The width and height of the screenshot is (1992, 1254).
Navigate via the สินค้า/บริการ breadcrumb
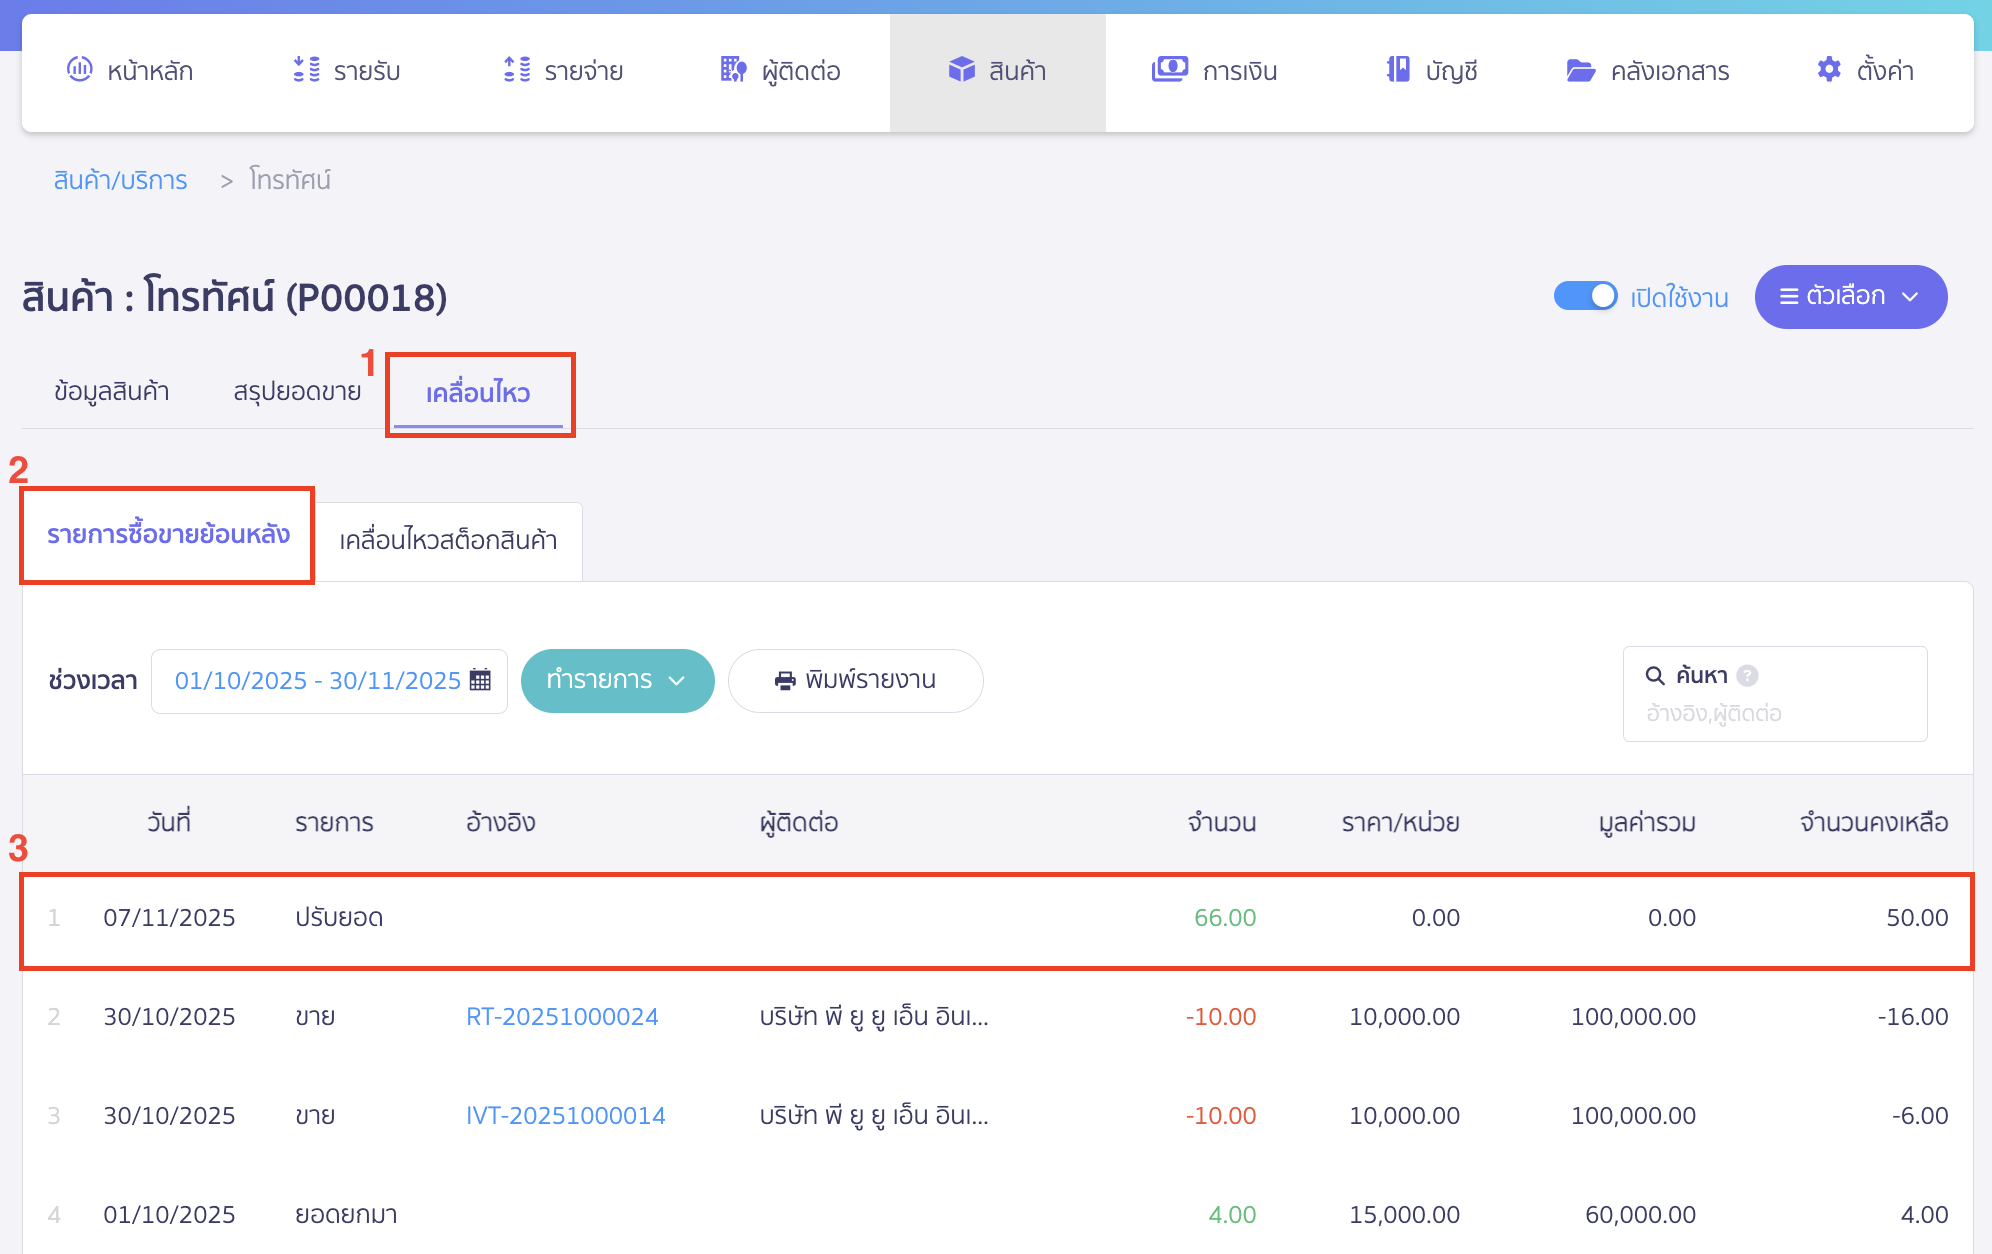(x=120, y=180)
